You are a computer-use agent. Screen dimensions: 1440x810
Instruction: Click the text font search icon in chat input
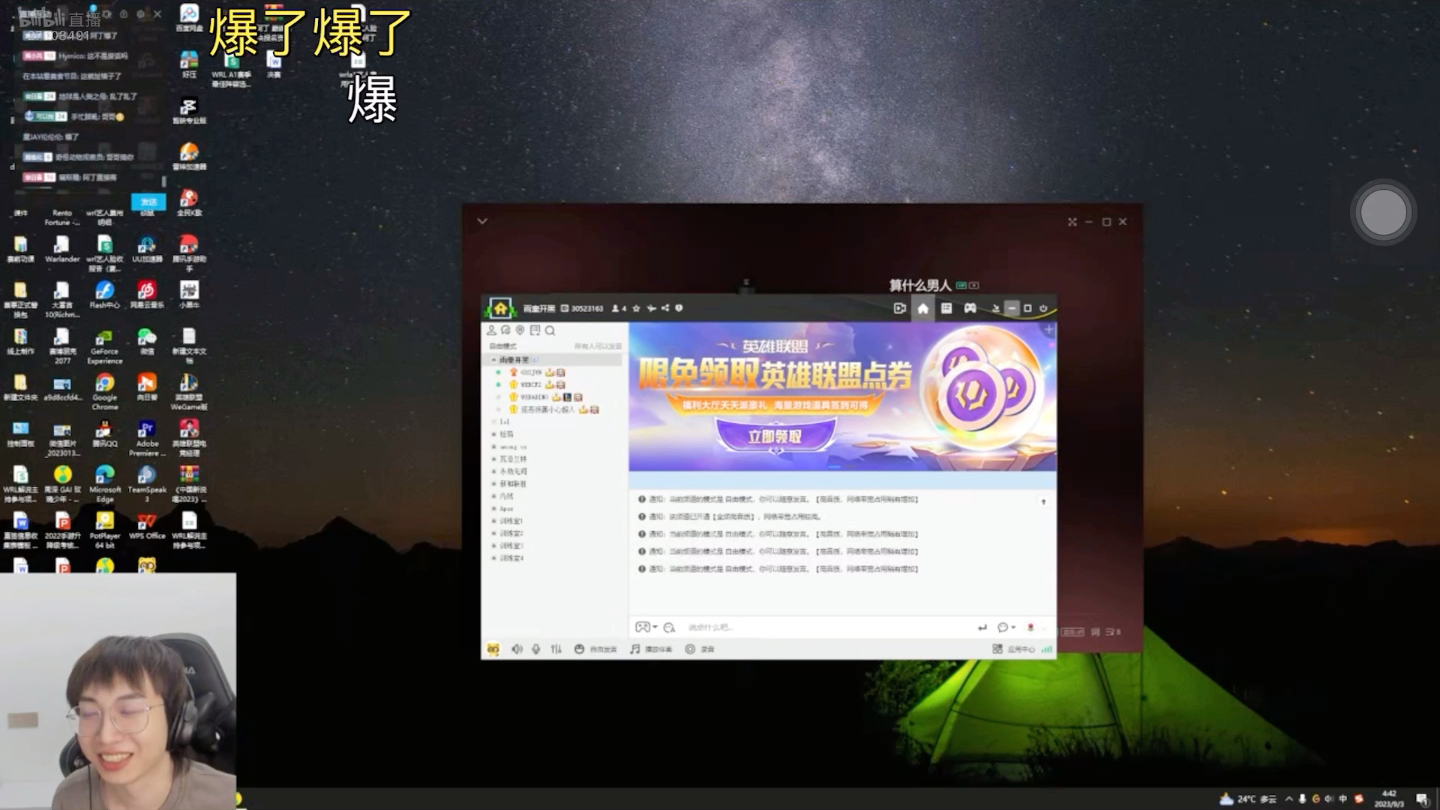tap(669, 627)
